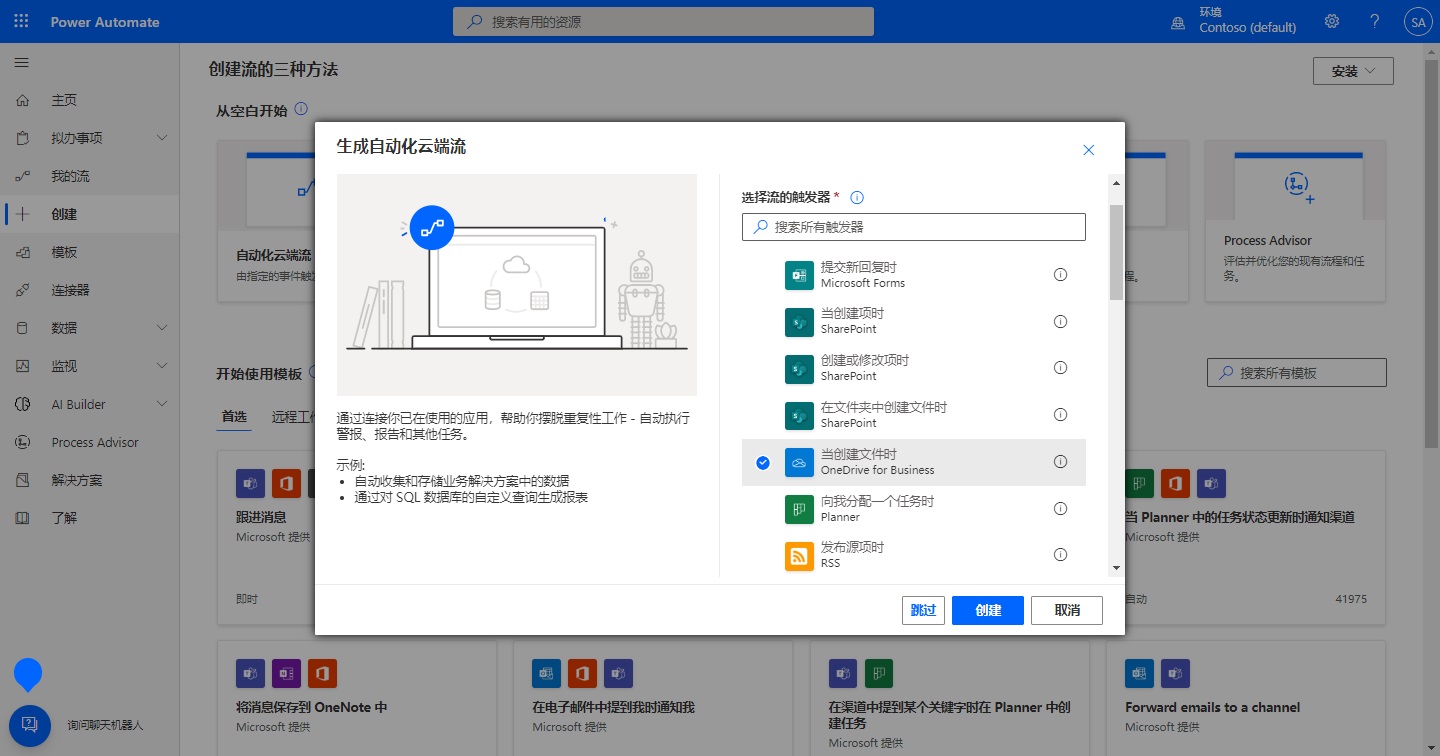1440x756 pixels.
Task: Click the 搜索所有模板 search box
Action: pyautogui.click(x=1297, y=373)
